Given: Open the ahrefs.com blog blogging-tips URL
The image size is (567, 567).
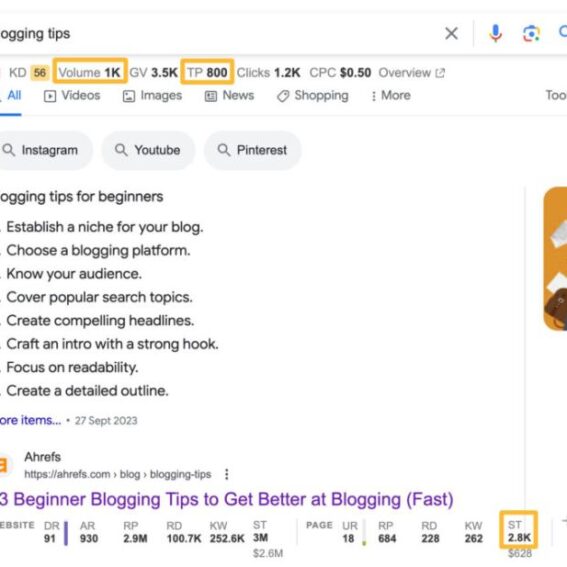Looking at the screenshot, I should 118,474.
